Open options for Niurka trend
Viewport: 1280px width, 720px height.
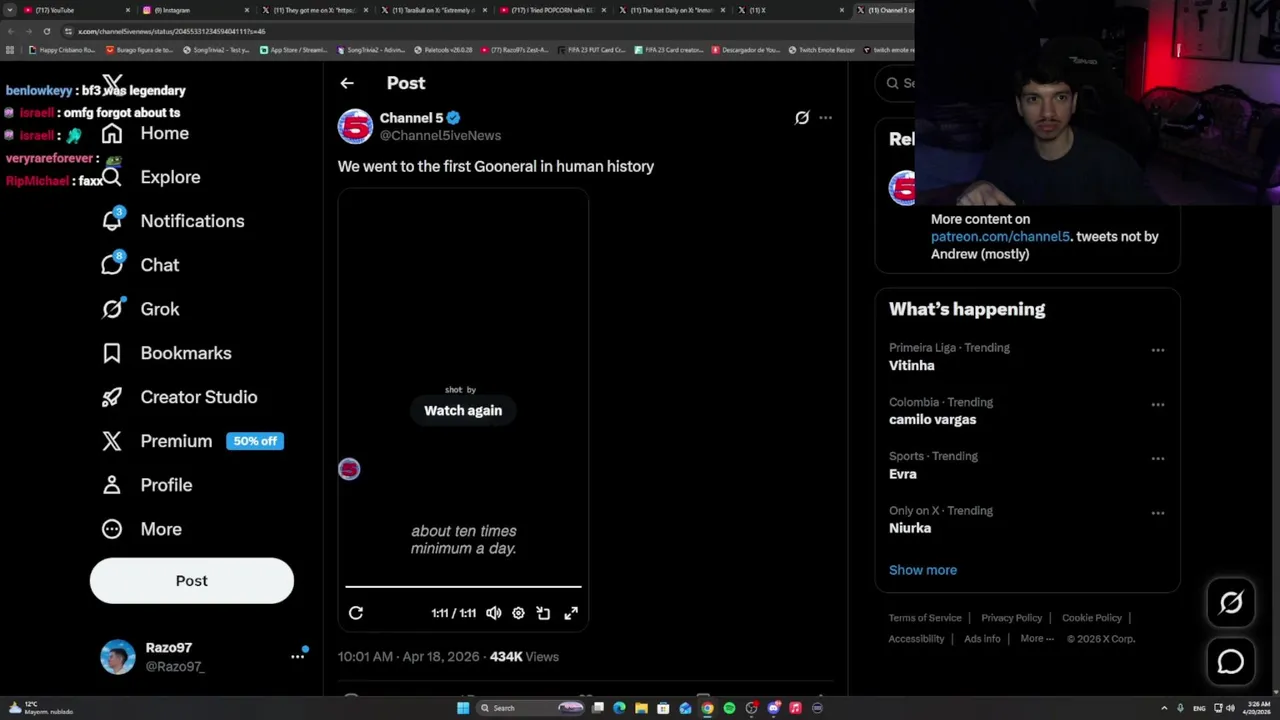pyautogui.click(x=1158, y=513)
